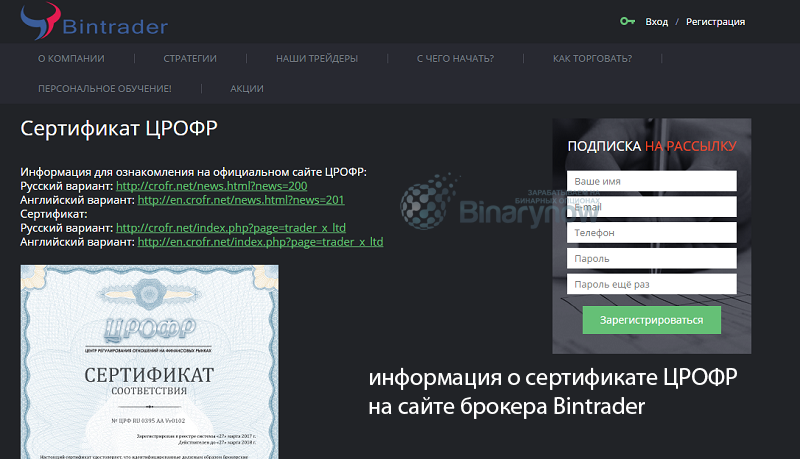The width and height of the screenshot is (800, 459).
Task: Click the Bintrader logo
Action: [94, 21]
